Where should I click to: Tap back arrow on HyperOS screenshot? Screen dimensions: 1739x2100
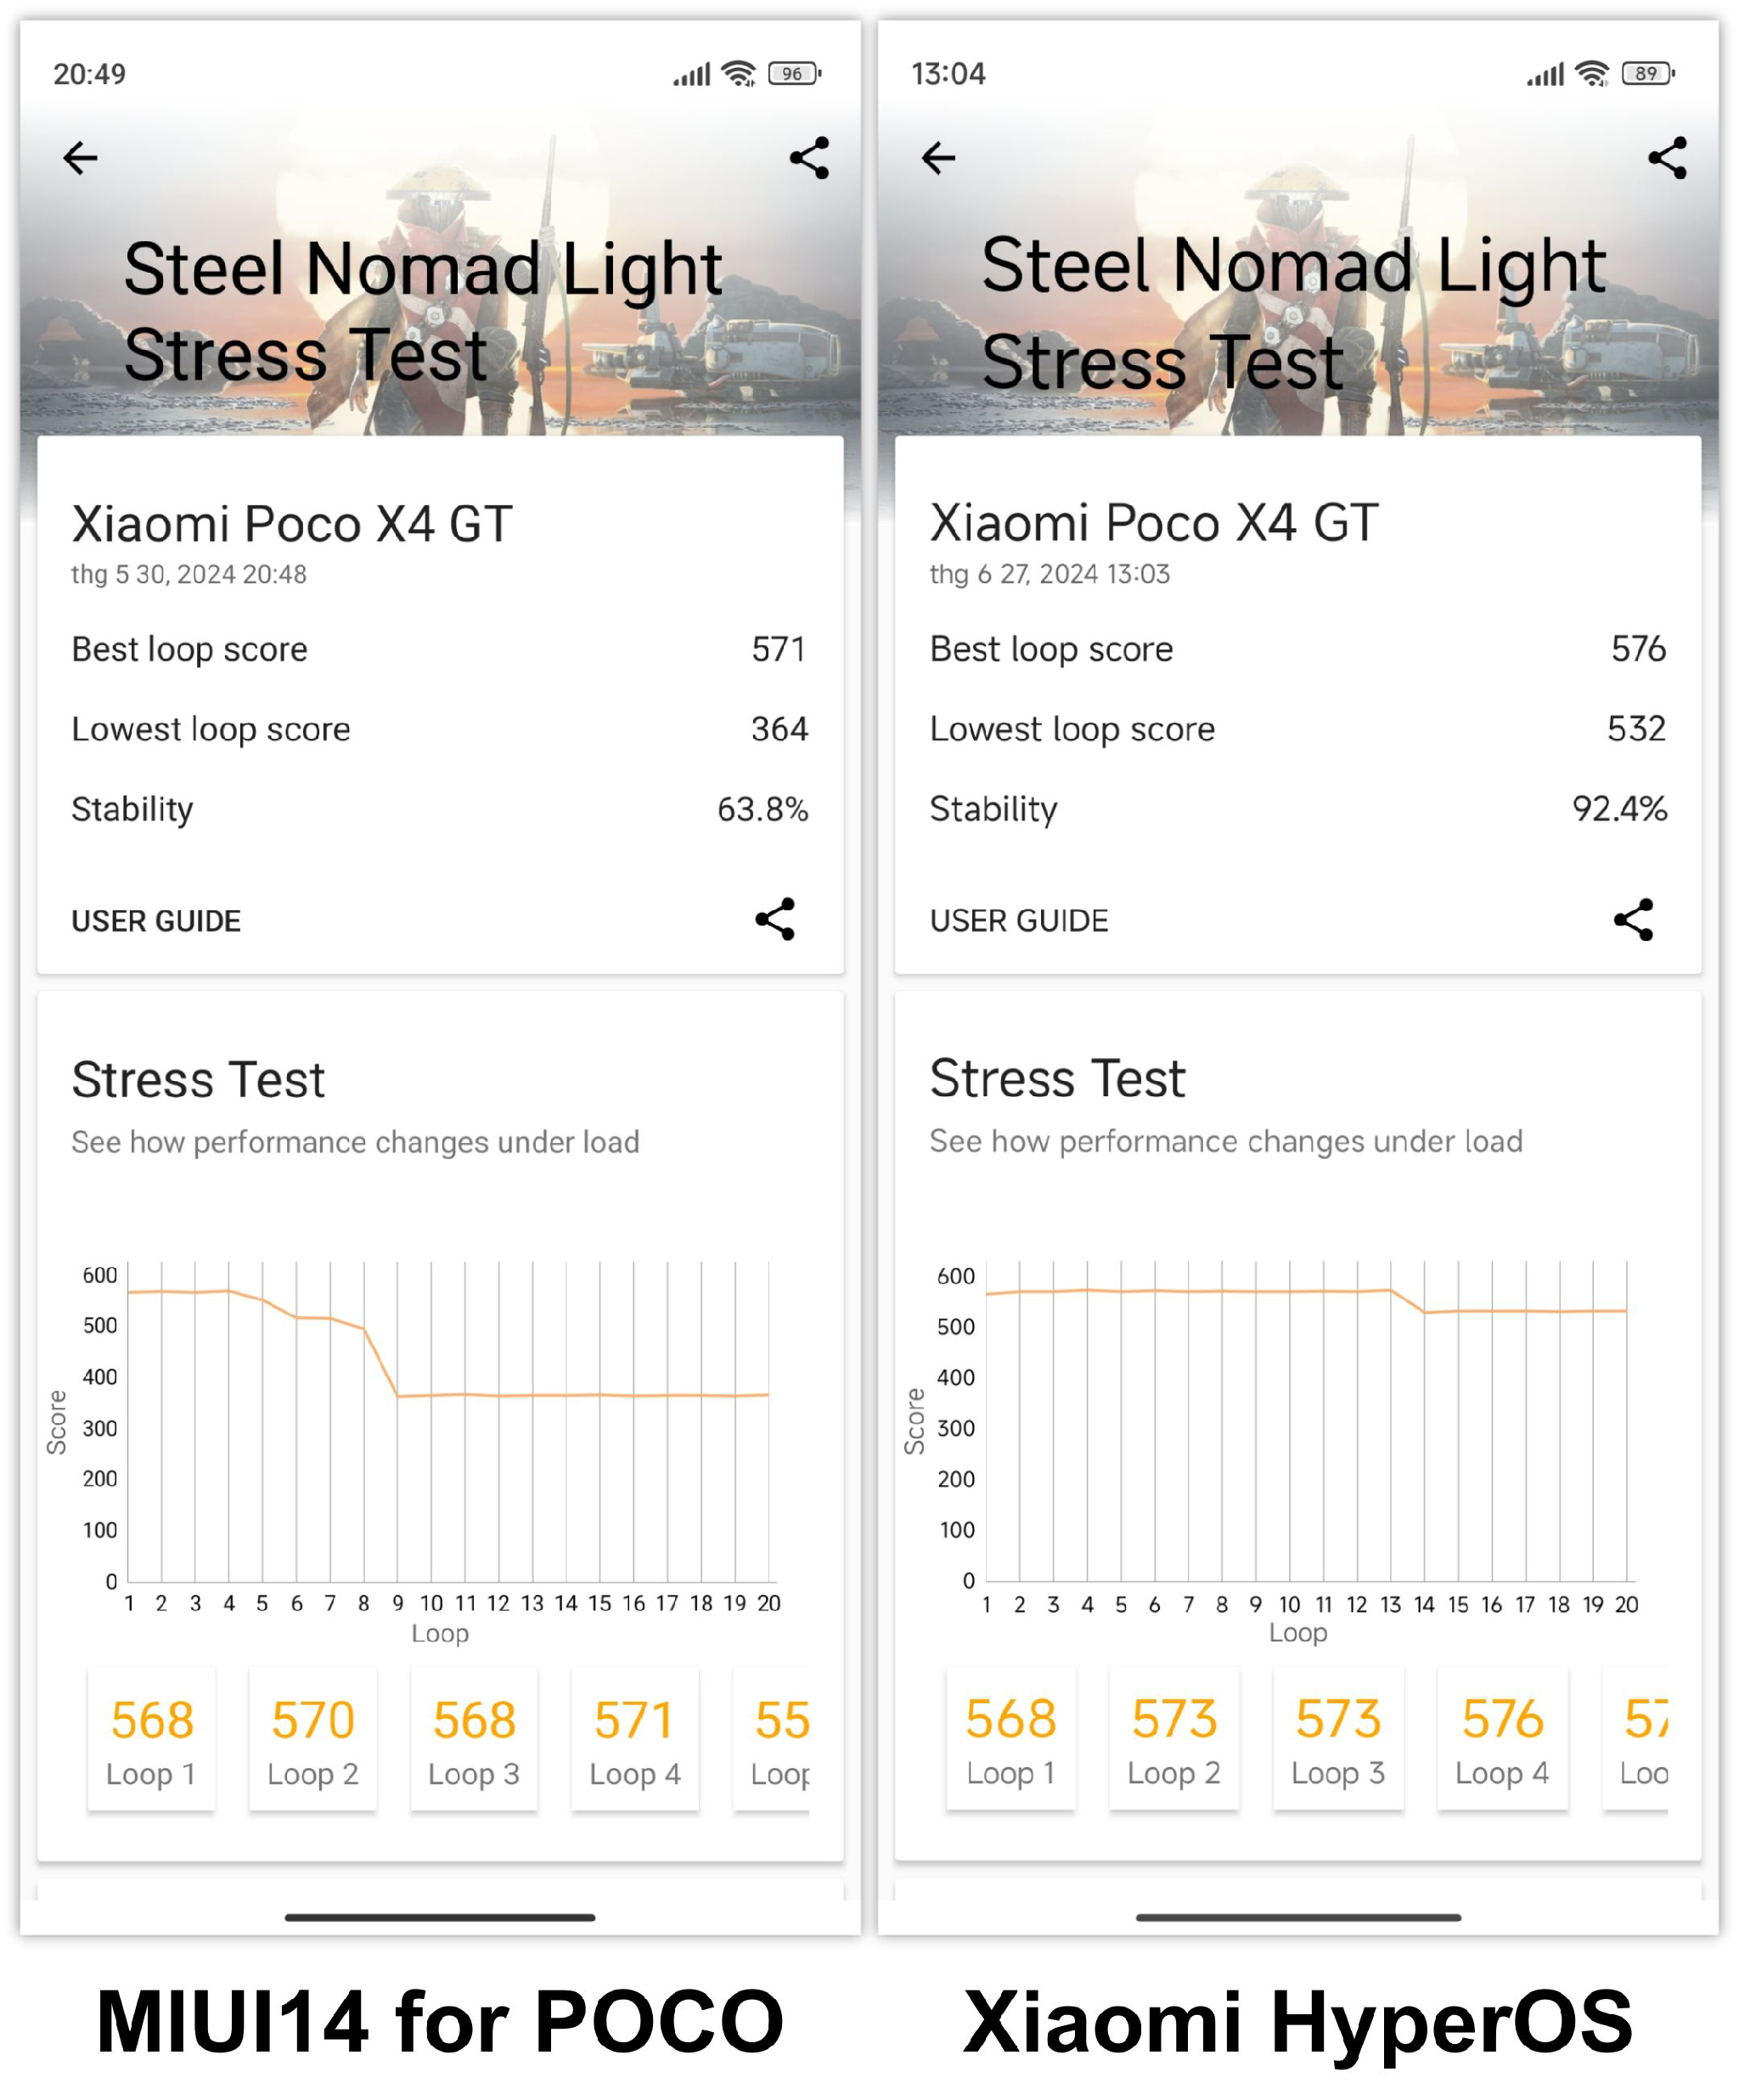coord(938,157)
